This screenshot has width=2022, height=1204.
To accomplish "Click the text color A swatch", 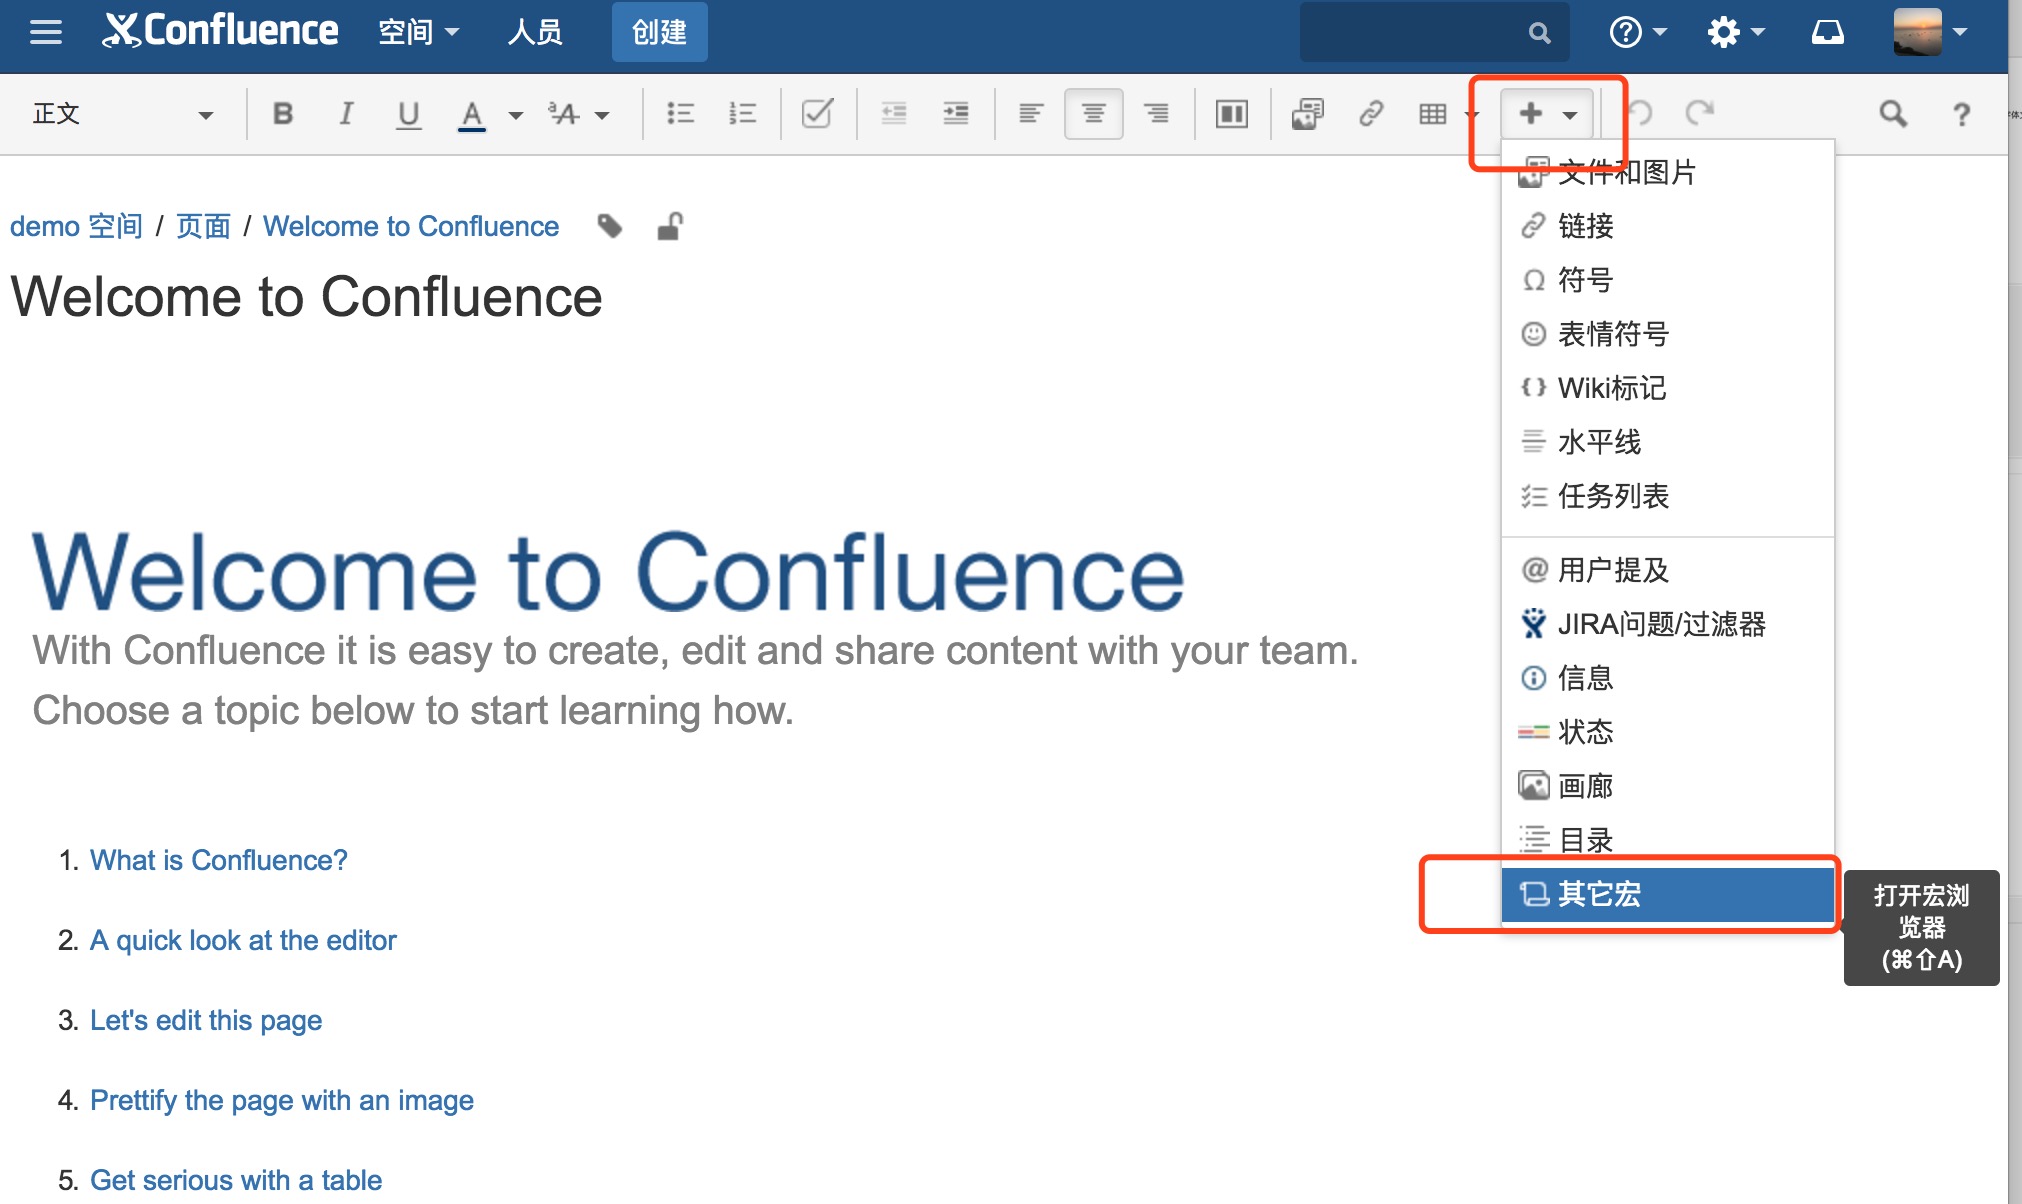I will click(x=472, y=114).
